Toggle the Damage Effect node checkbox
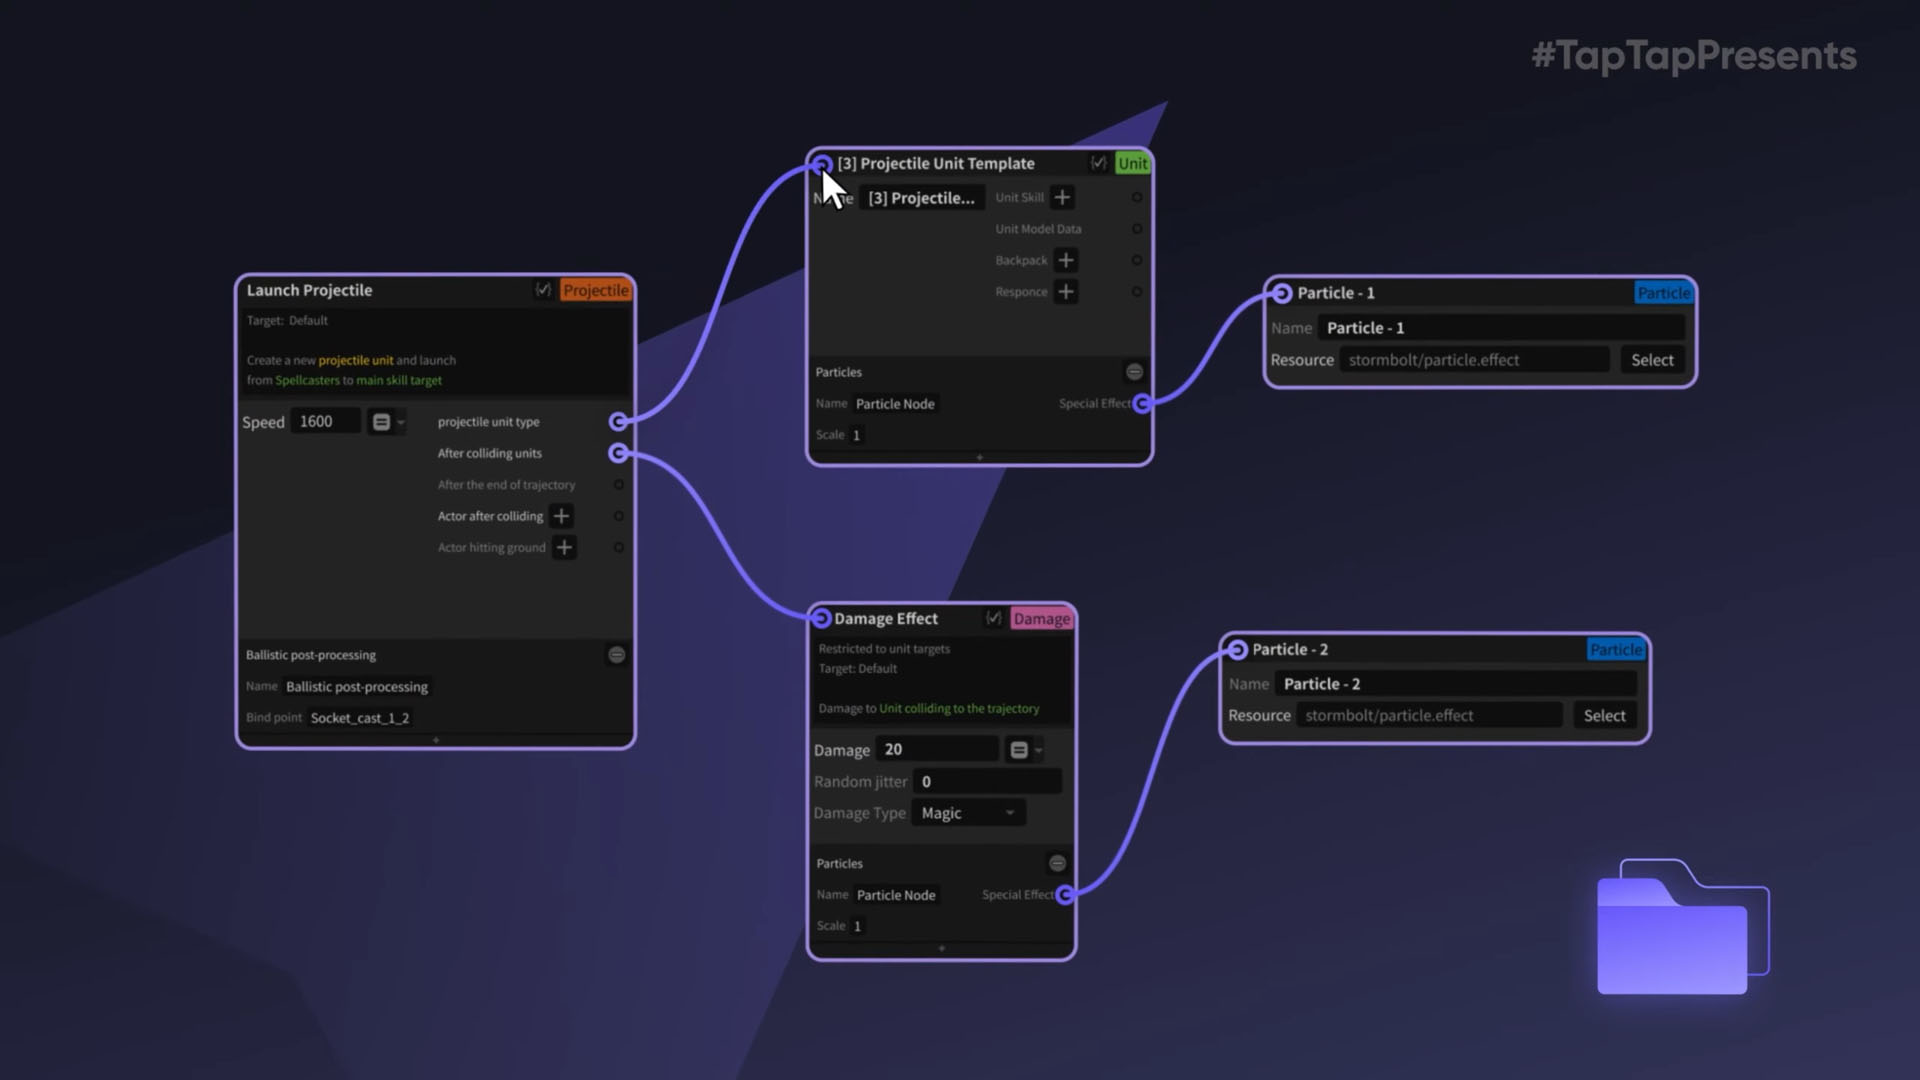The width and height of the screenshot is (1920, 1080). point(993,619)
